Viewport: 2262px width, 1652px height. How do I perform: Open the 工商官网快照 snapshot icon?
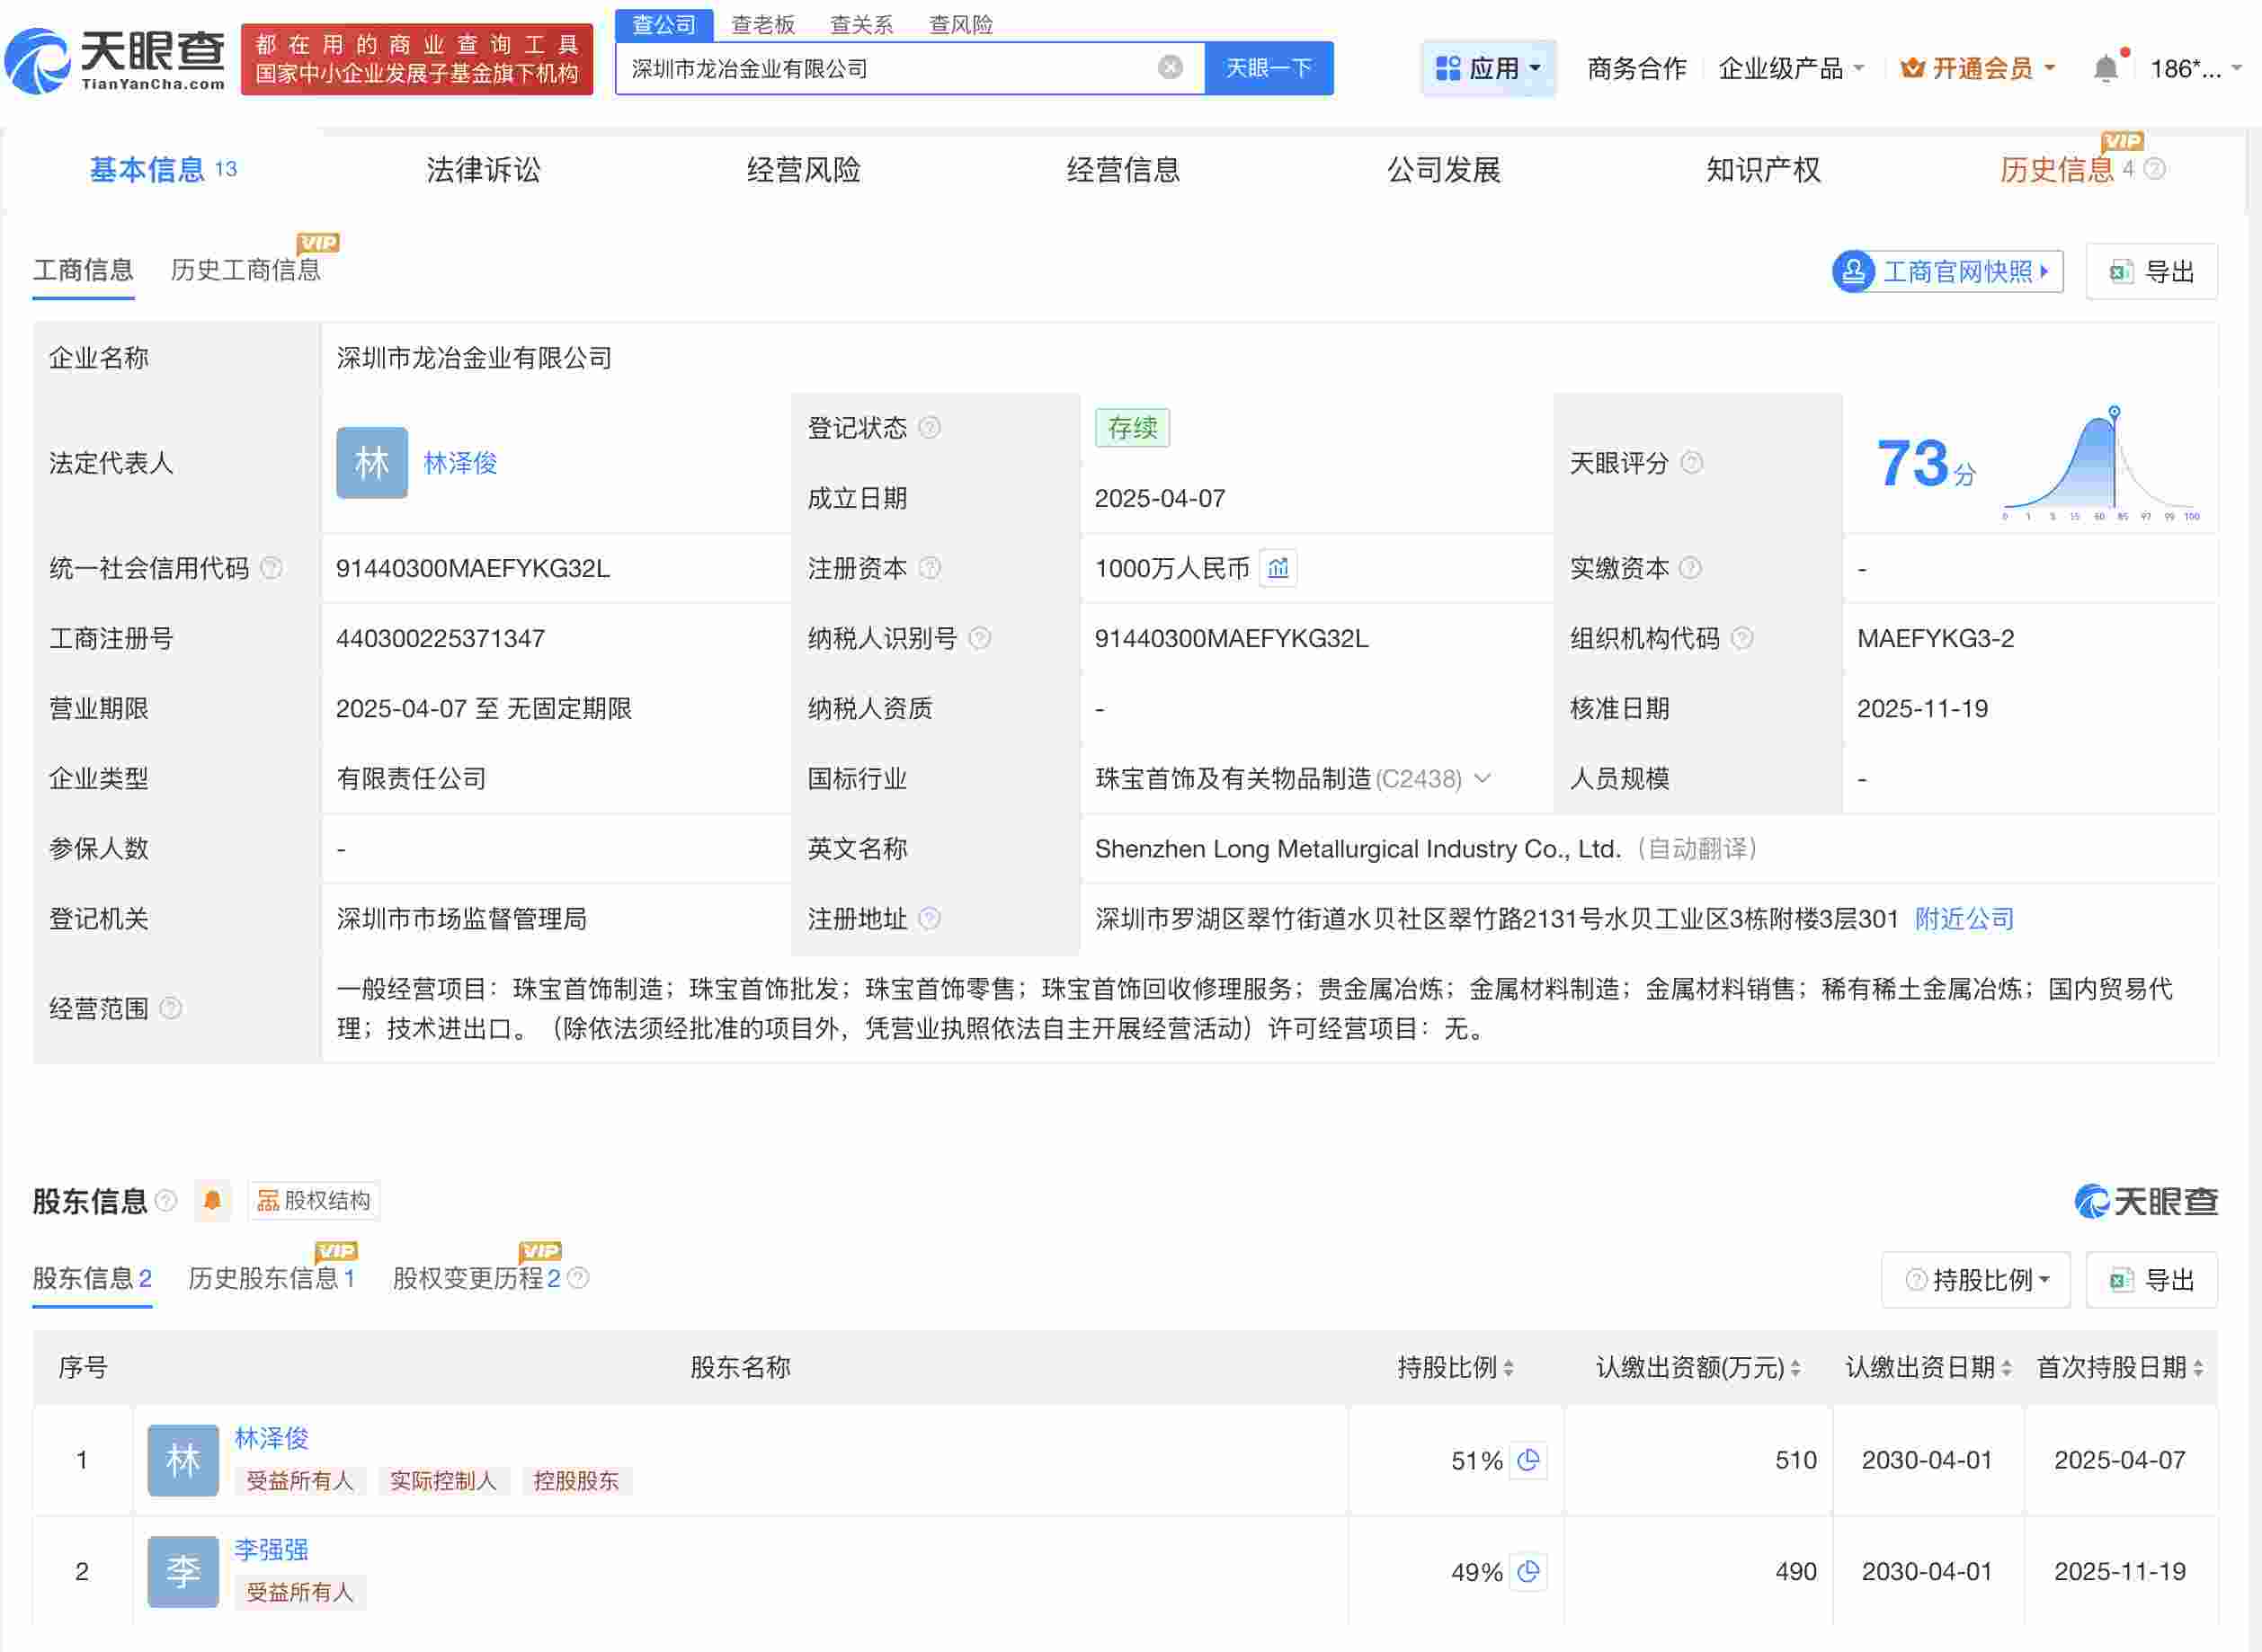pyautogui.click(x=1853, y=271)
